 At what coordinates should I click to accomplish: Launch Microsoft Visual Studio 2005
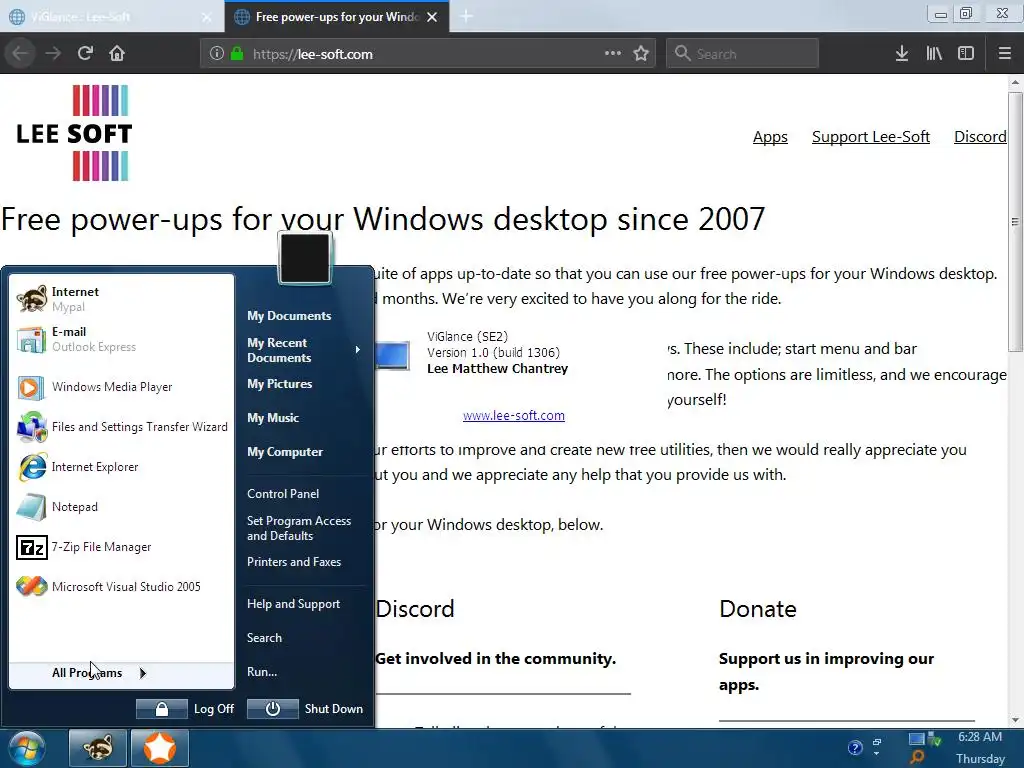click(x=121, y=586)
